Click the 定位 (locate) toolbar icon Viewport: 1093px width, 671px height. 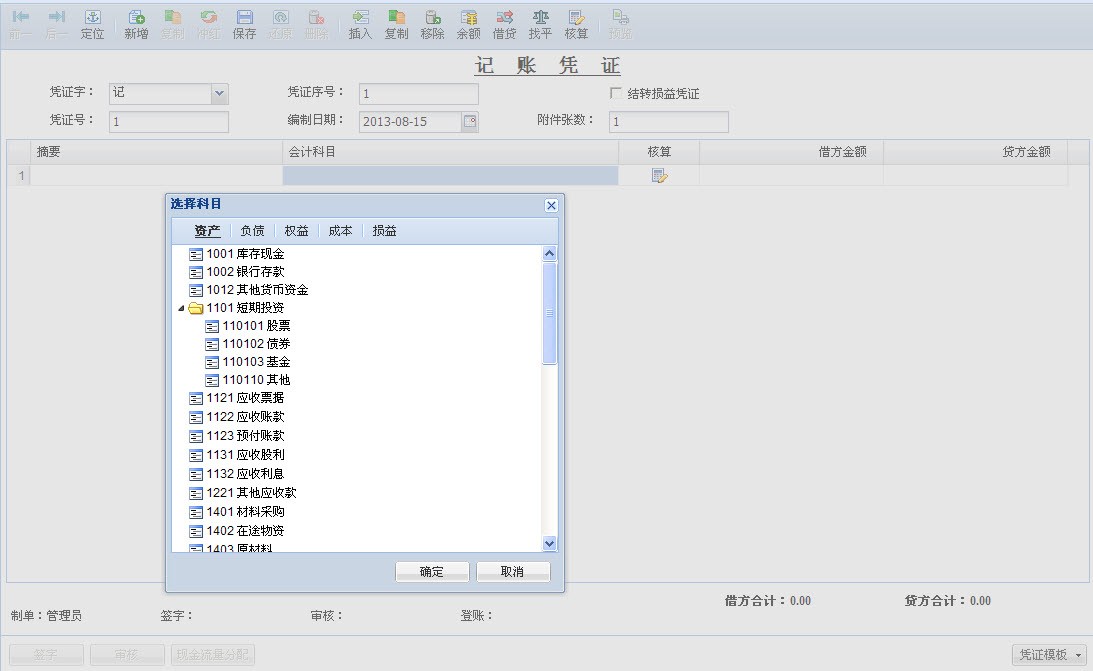[92, 24]
